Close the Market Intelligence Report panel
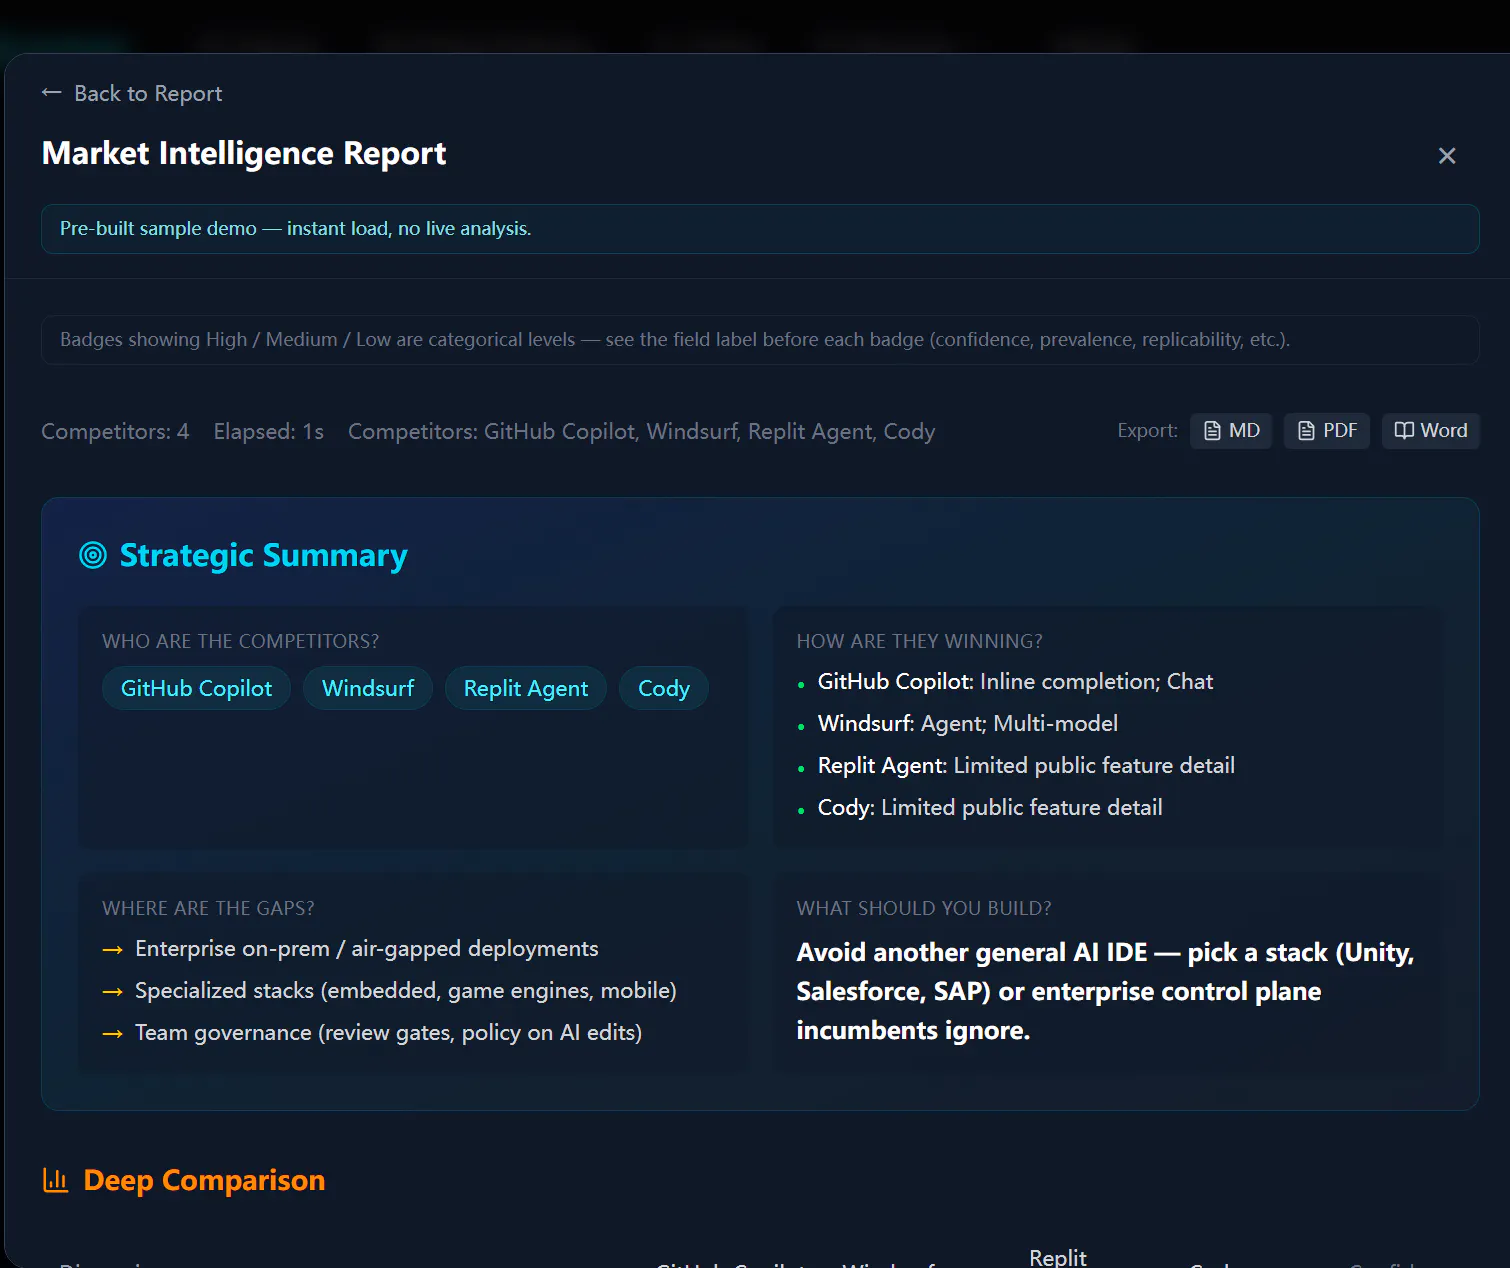 point(1446,155)
